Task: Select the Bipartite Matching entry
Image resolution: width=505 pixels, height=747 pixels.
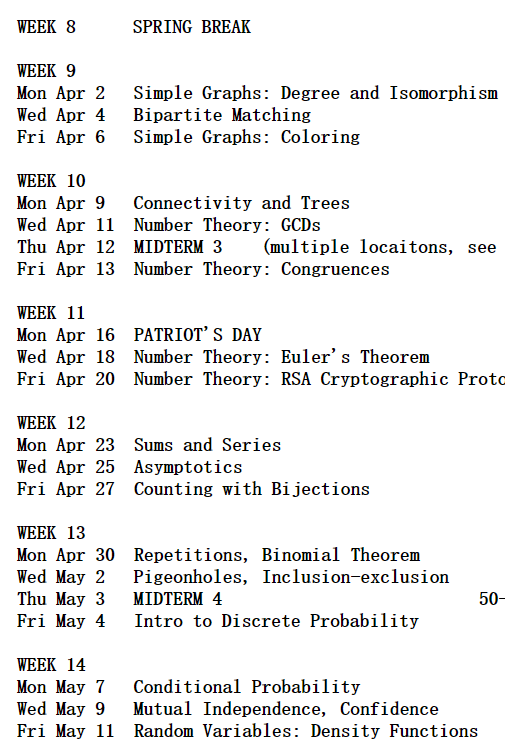Action: click(x=222, y=115)
